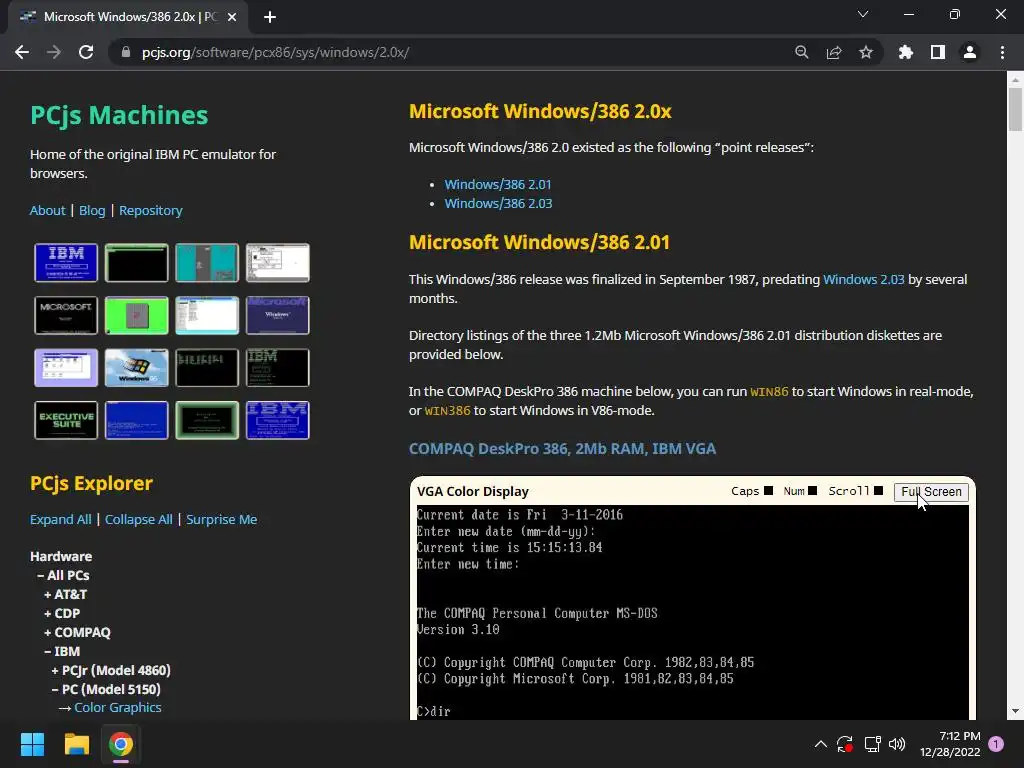Screen dimensions: 1024x768
Task: Expand the COMPAQ tree node
Action: click(x=77, y=632)
